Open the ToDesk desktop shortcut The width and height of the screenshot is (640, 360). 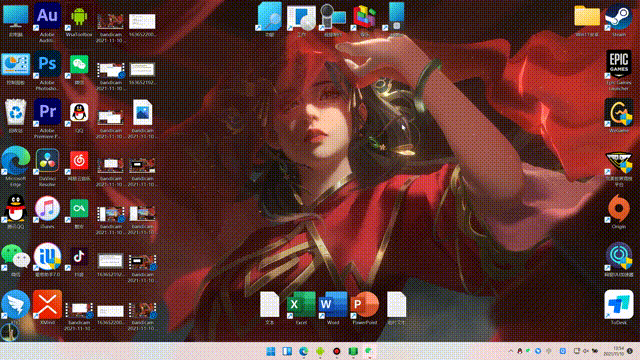pos(619,304)
